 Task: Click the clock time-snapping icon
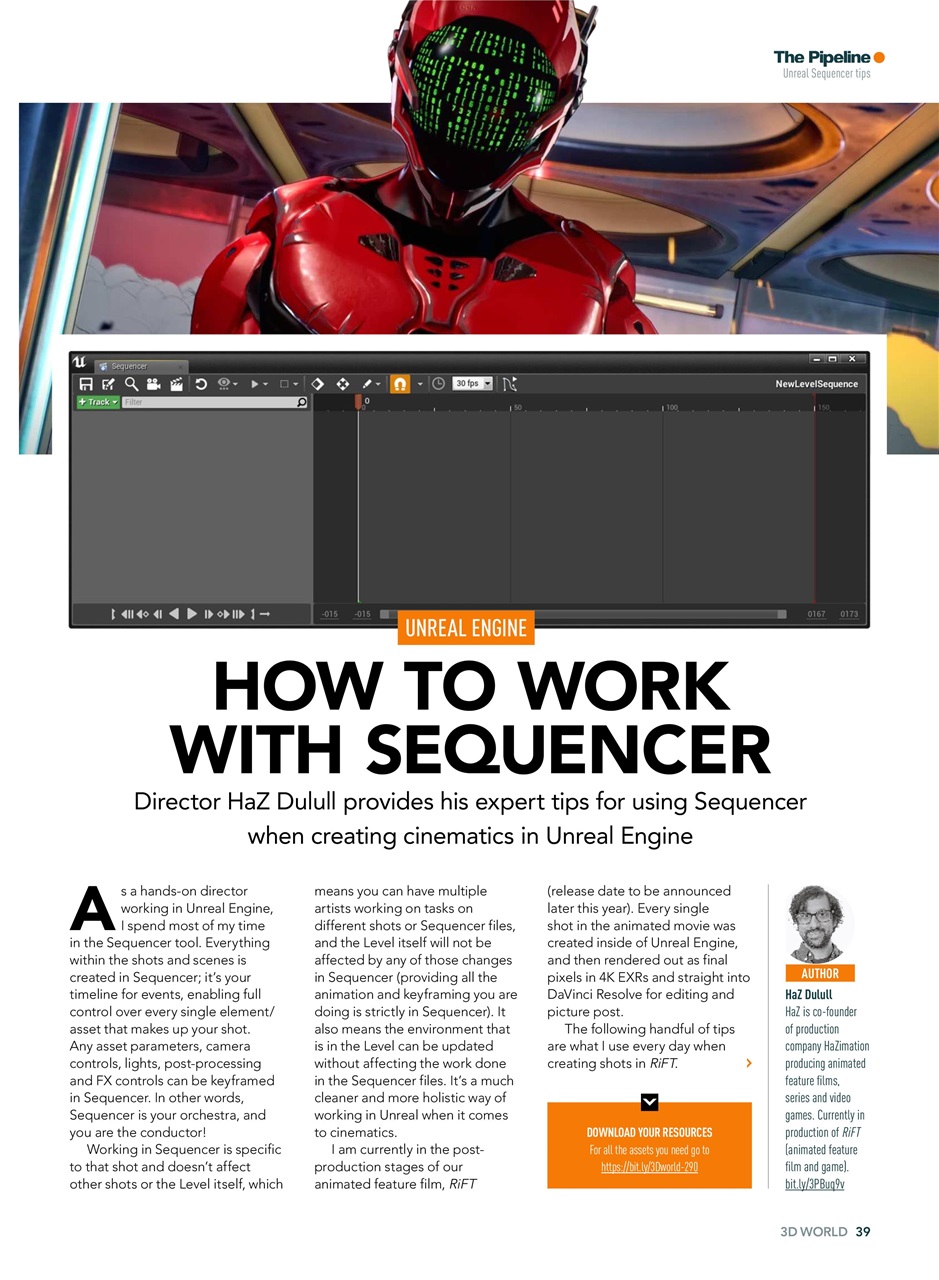pyautogui.click(x=440, y=383)
